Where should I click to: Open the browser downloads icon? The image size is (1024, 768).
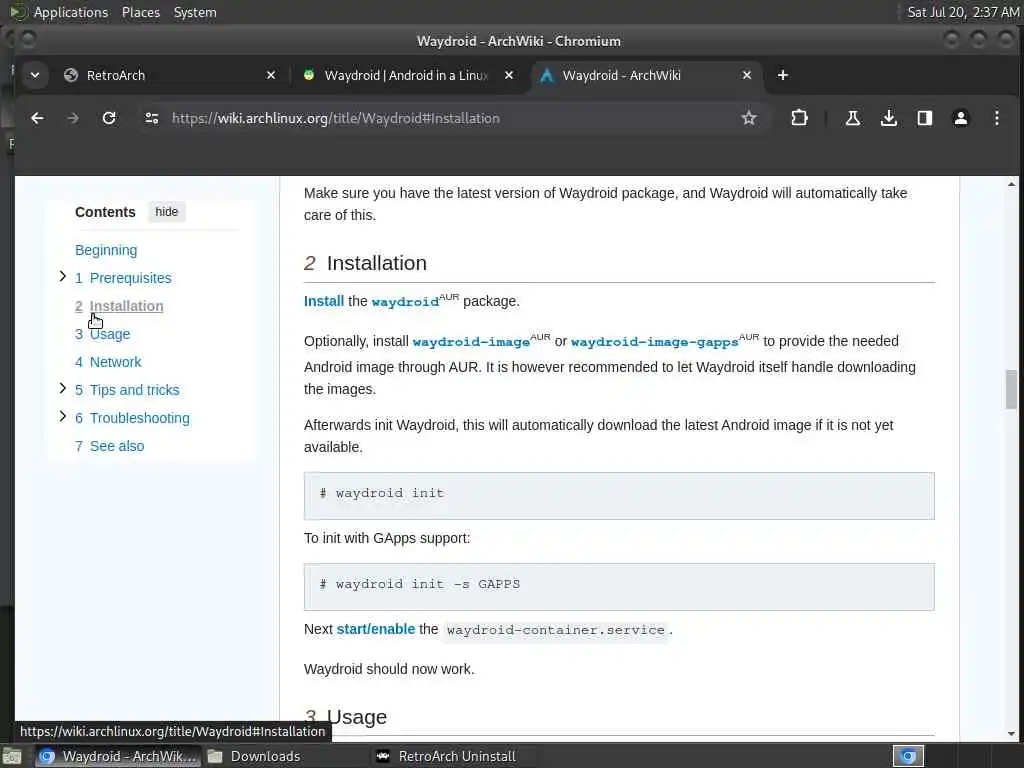888,118
